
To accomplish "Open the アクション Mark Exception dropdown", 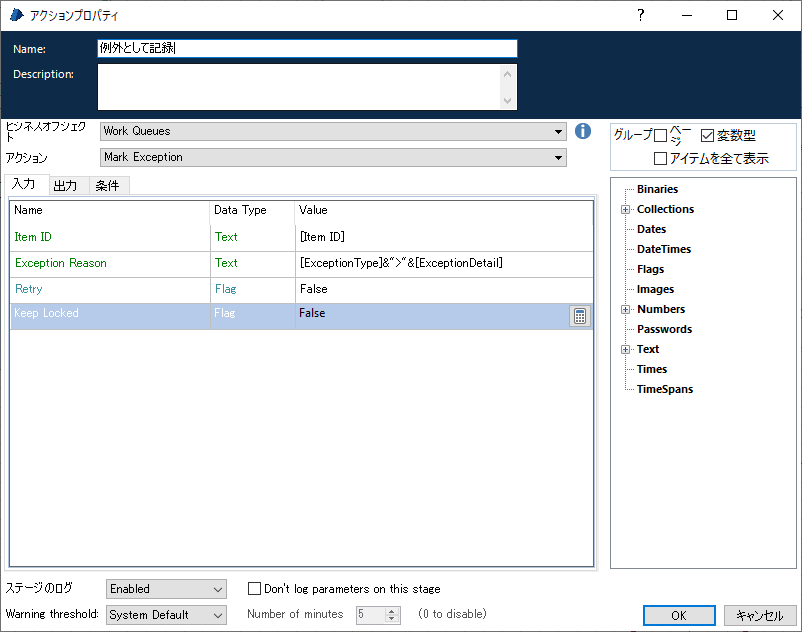I will click(333, 157).
